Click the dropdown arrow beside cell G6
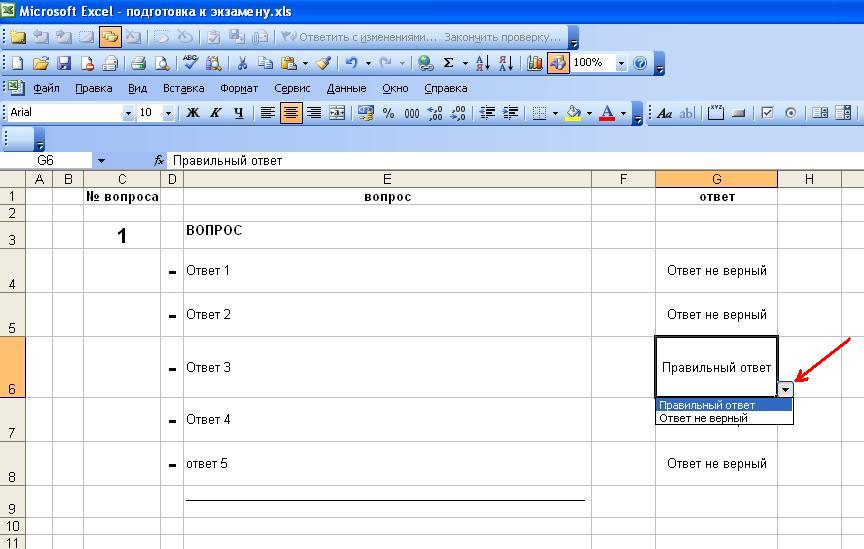The height and width of the screenshot is (549, 864). pos(786,389)
